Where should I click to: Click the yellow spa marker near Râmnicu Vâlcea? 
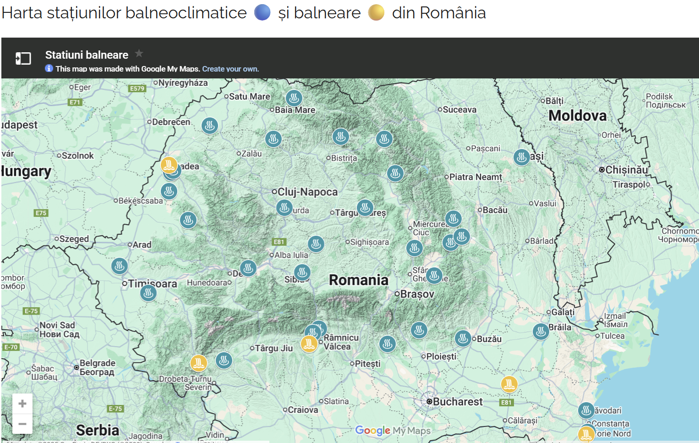pyautogui.click(x=309, y=343)
